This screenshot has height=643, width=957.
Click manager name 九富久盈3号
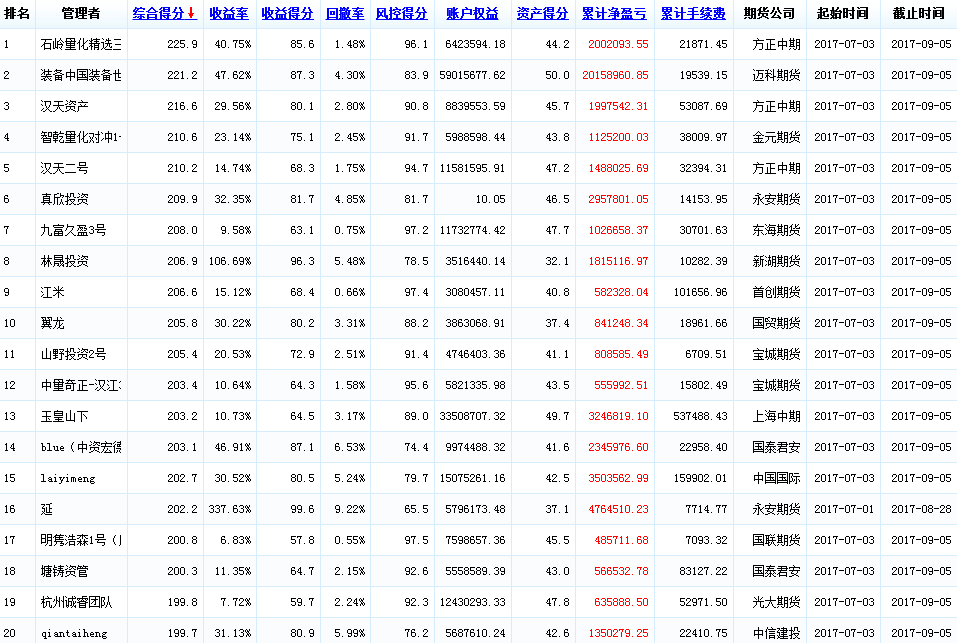(73, 230)
